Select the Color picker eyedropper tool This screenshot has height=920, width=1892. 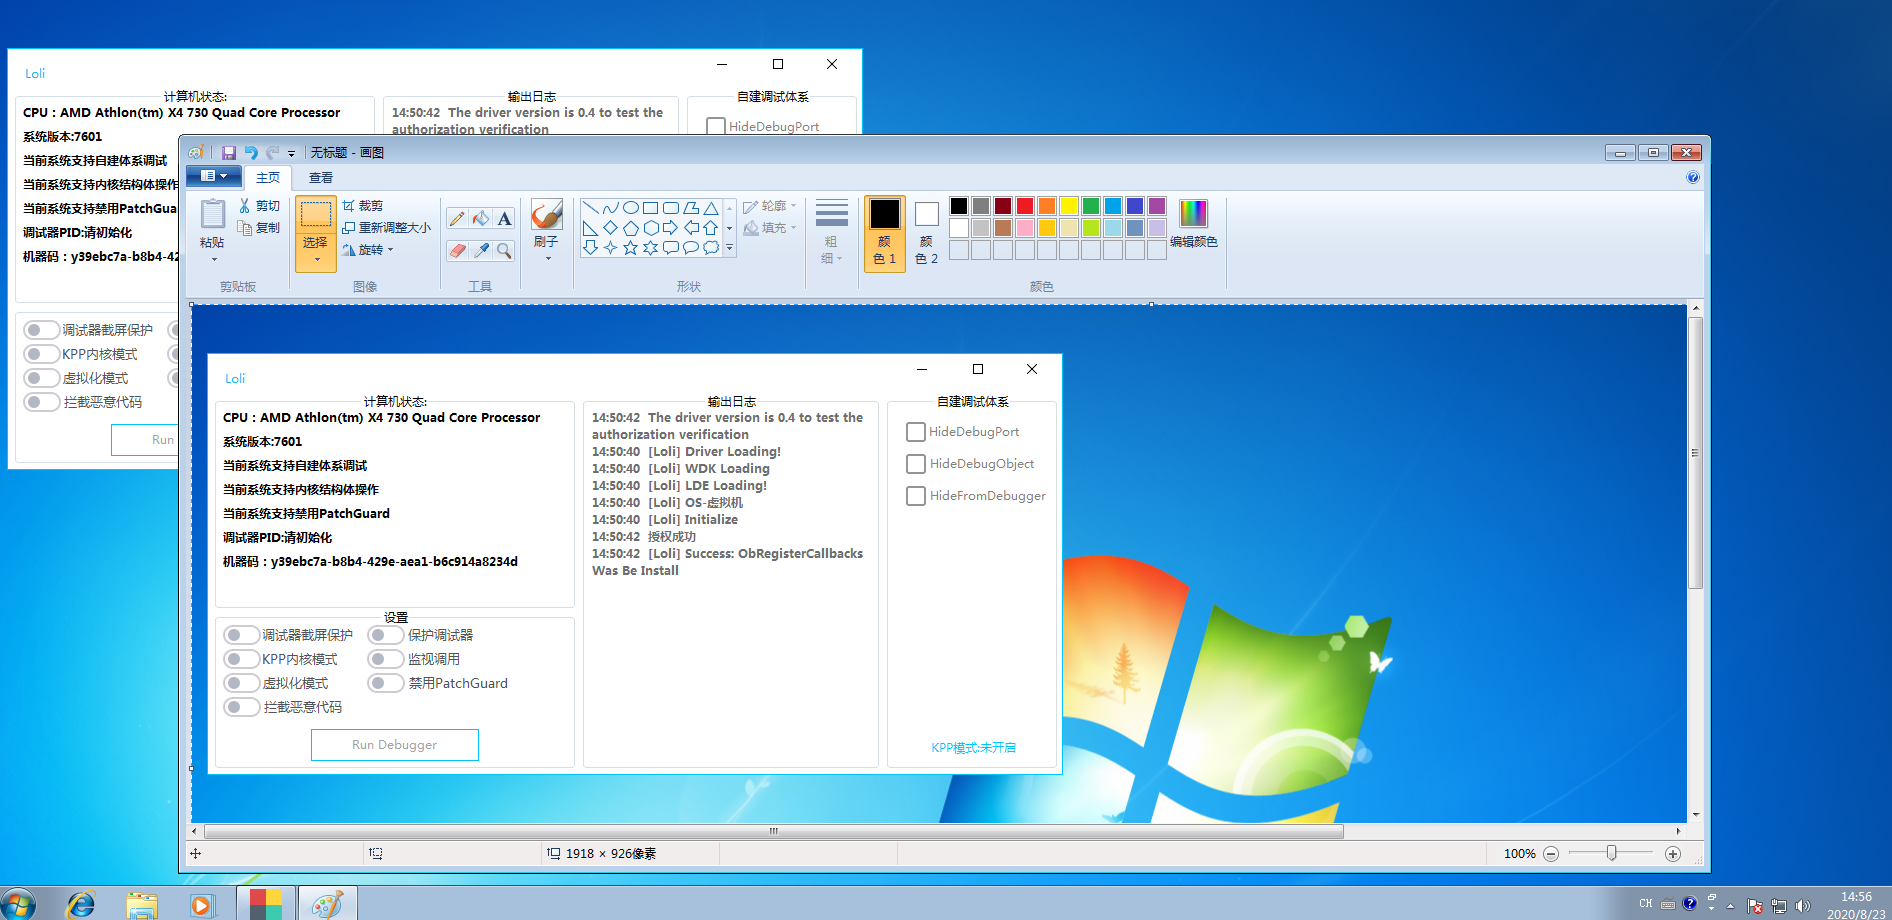pyautogui.click(x=481, y=250)
